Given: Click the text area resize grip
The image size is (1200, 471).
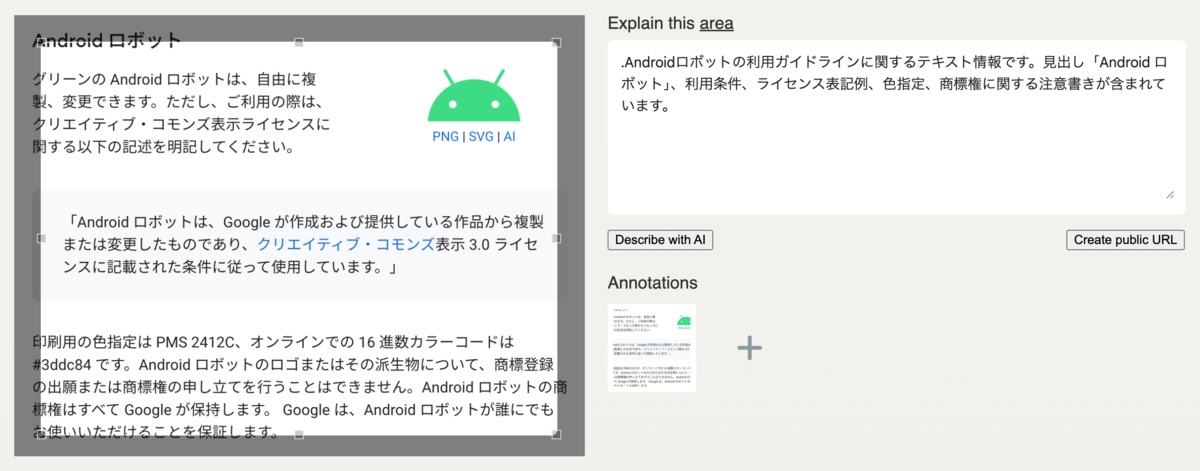Looking at the screenshot, I should 1170,196.
